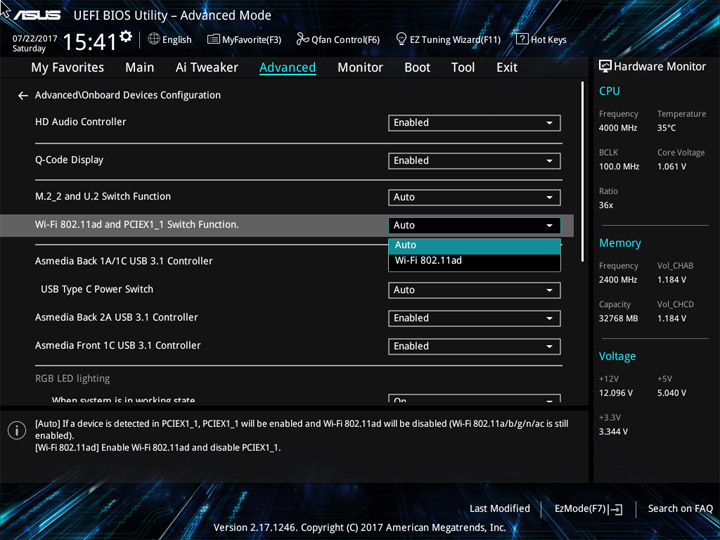
Task: Click the settings list vertical scrollbar
Action: (582, 172)
